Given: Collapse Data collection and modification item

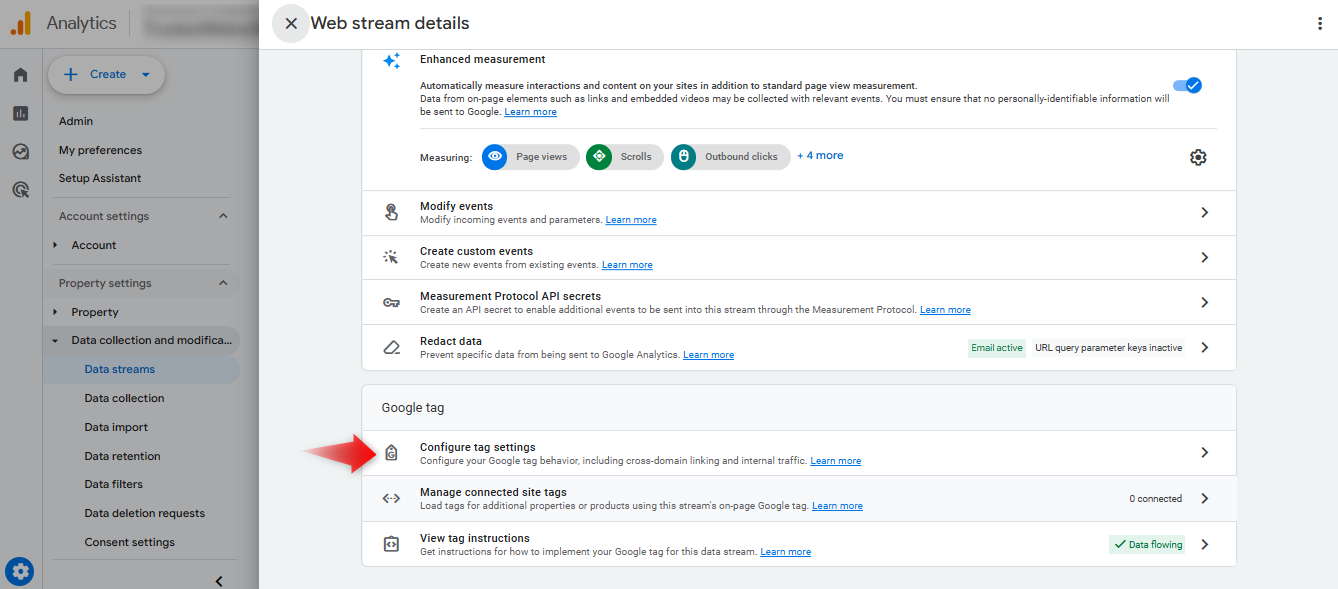Looking at the screenshot, I should click(x=56, y=341).
